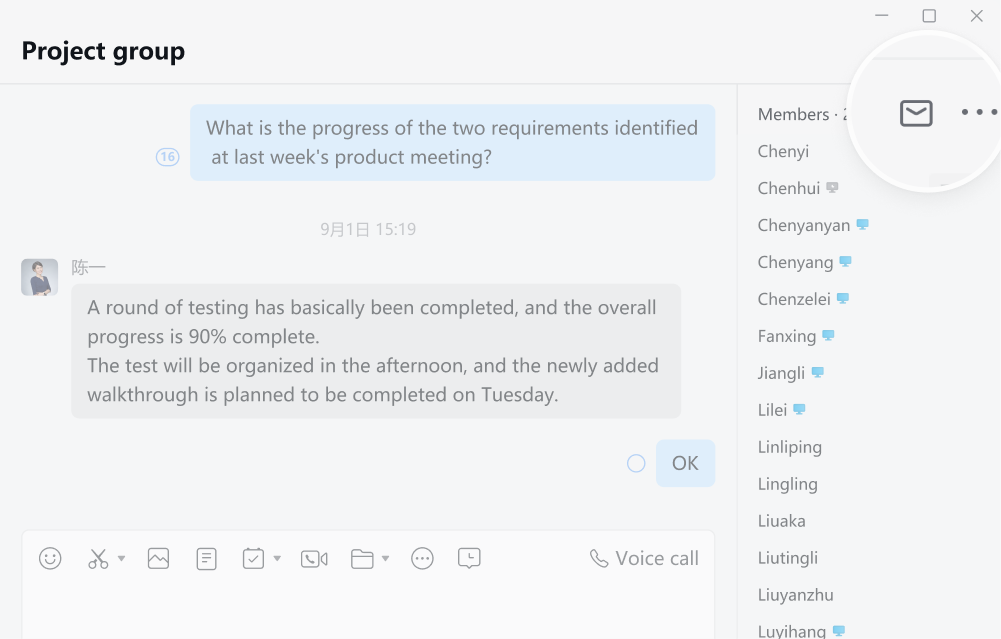Check read status circle beside OK
The image size is (1001, 639).
coord(636,463)
